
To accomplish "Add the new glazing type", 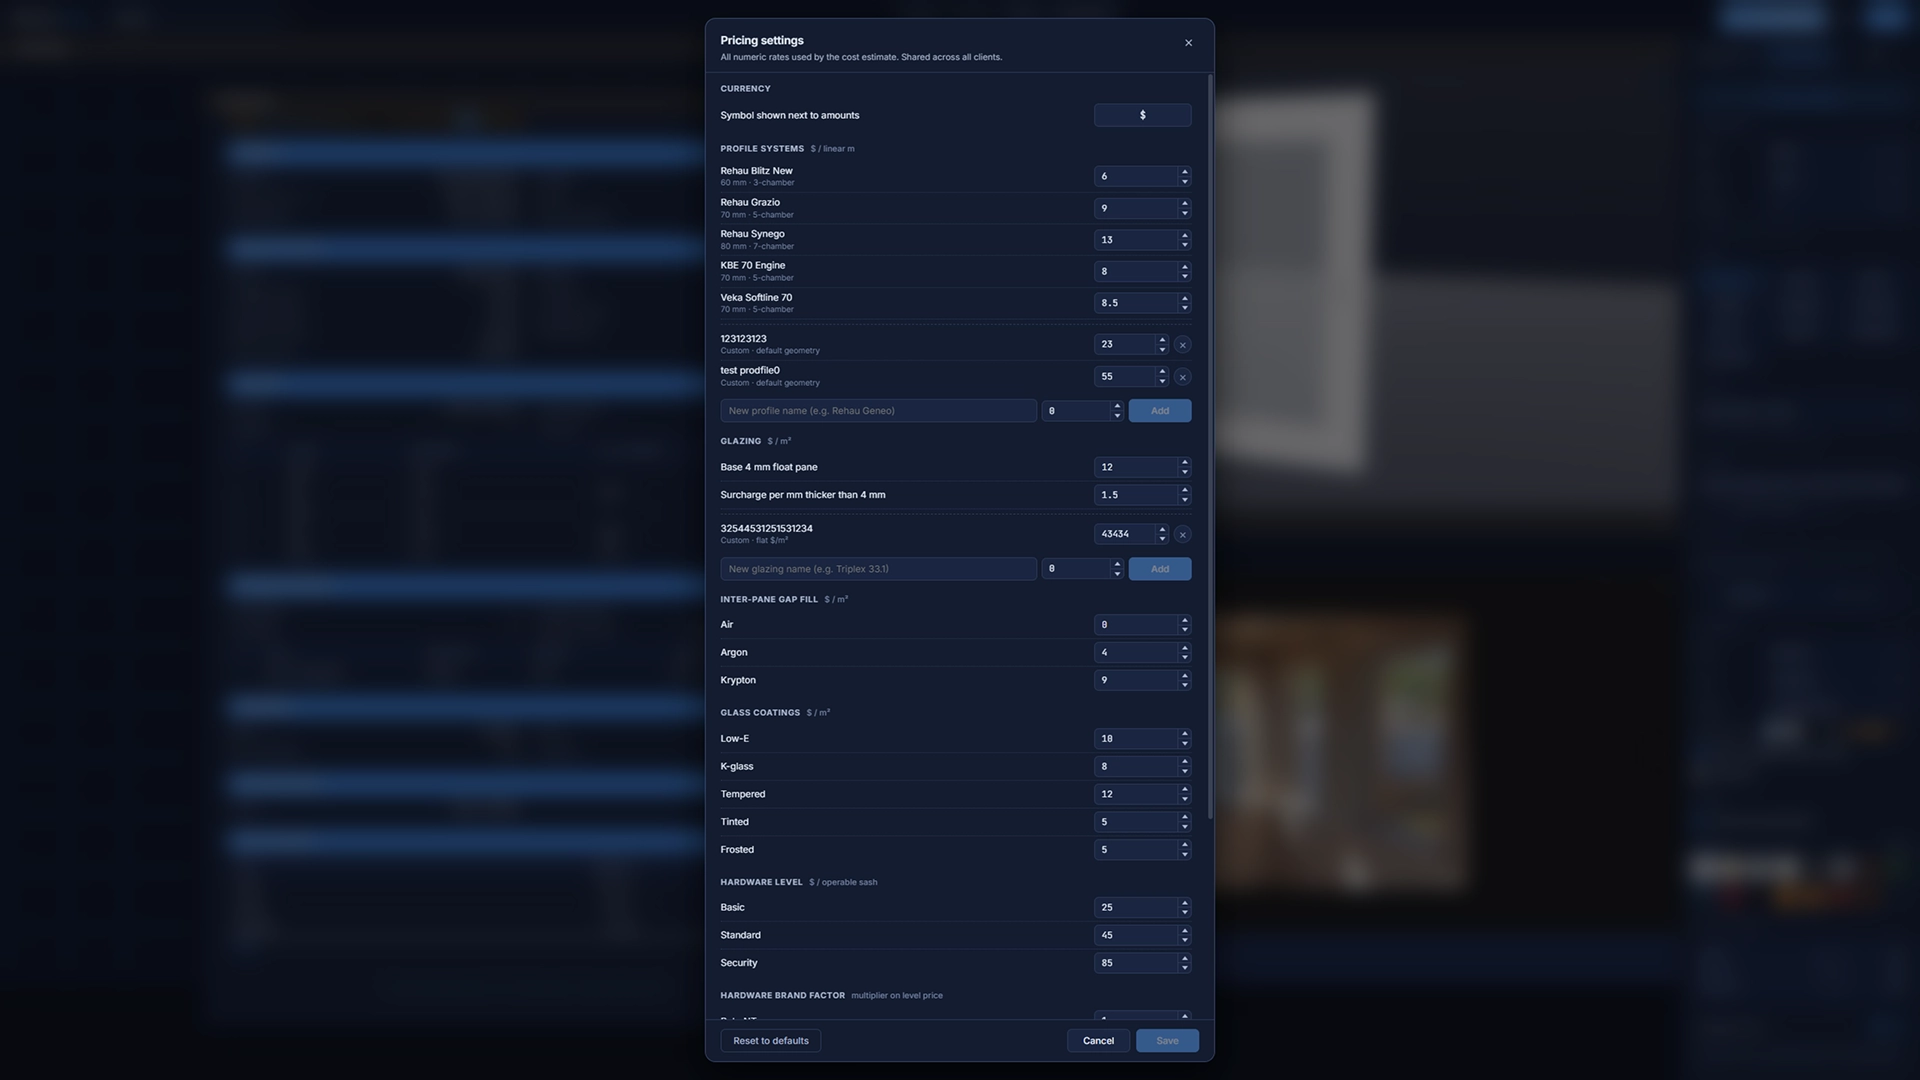I will tap(1159, 569).
